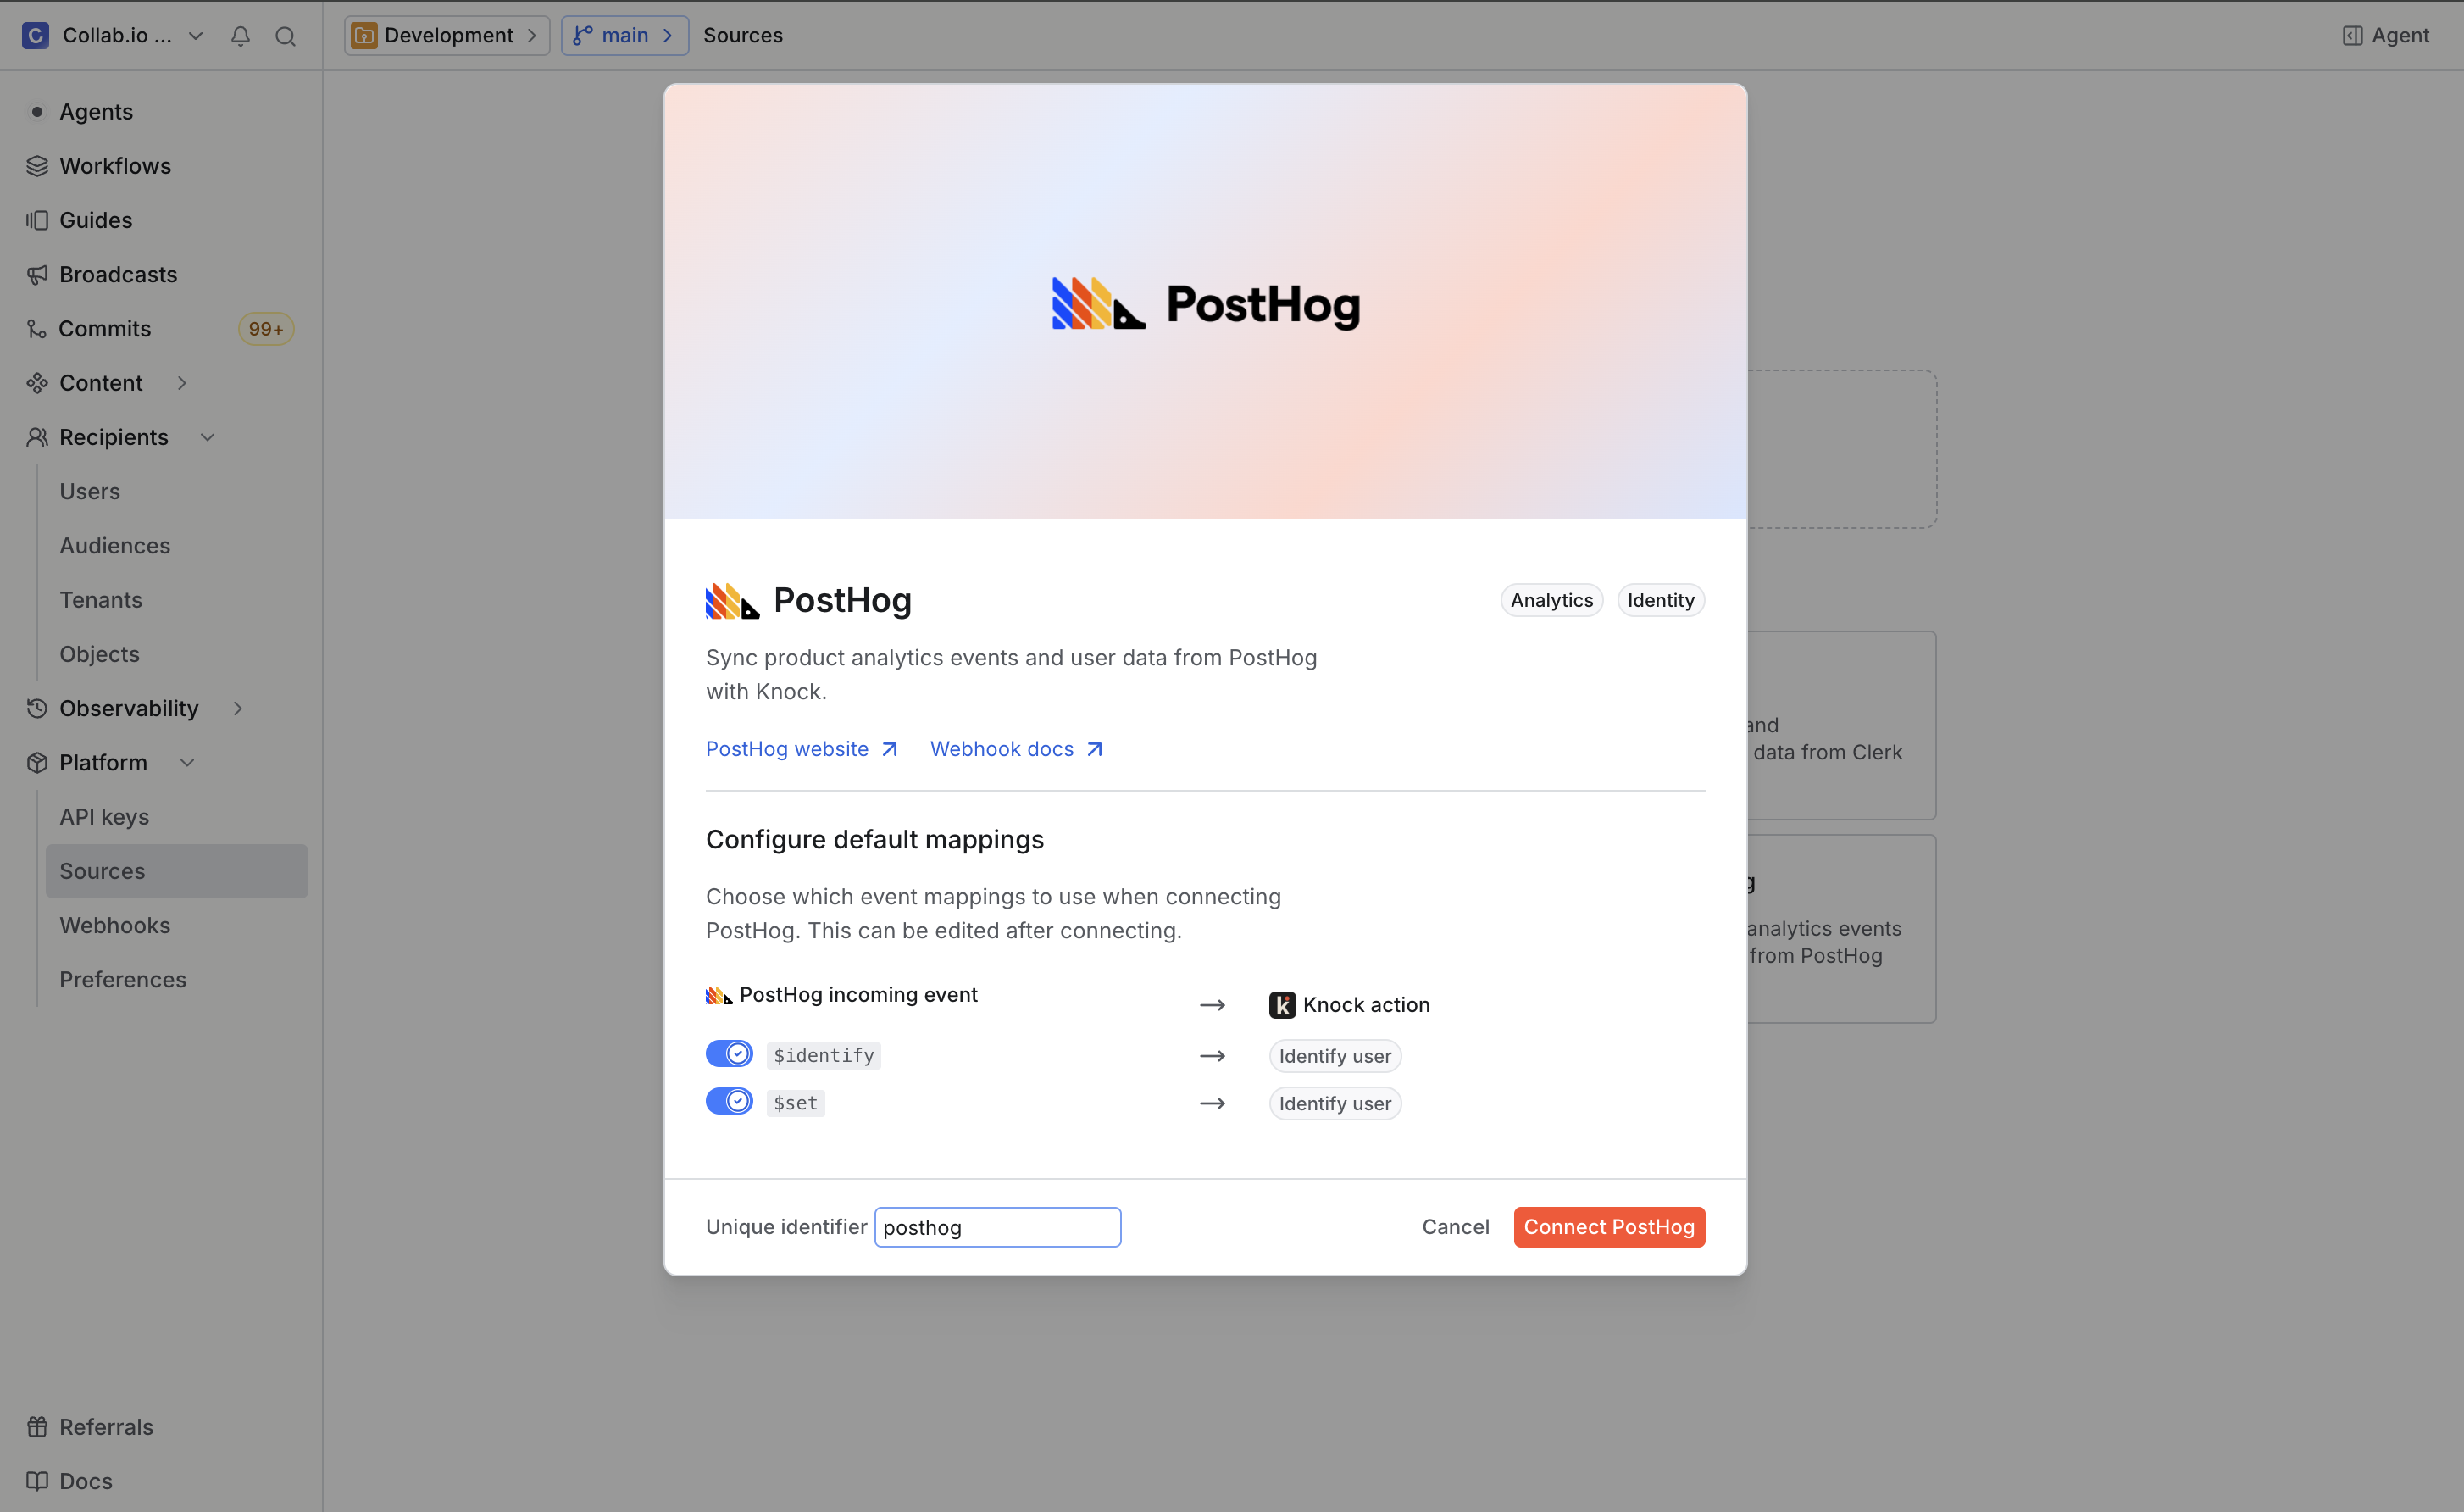Open the Collab.io workspace dropdown
This screenshot has width=2464, height=1512.
point(196,36)
